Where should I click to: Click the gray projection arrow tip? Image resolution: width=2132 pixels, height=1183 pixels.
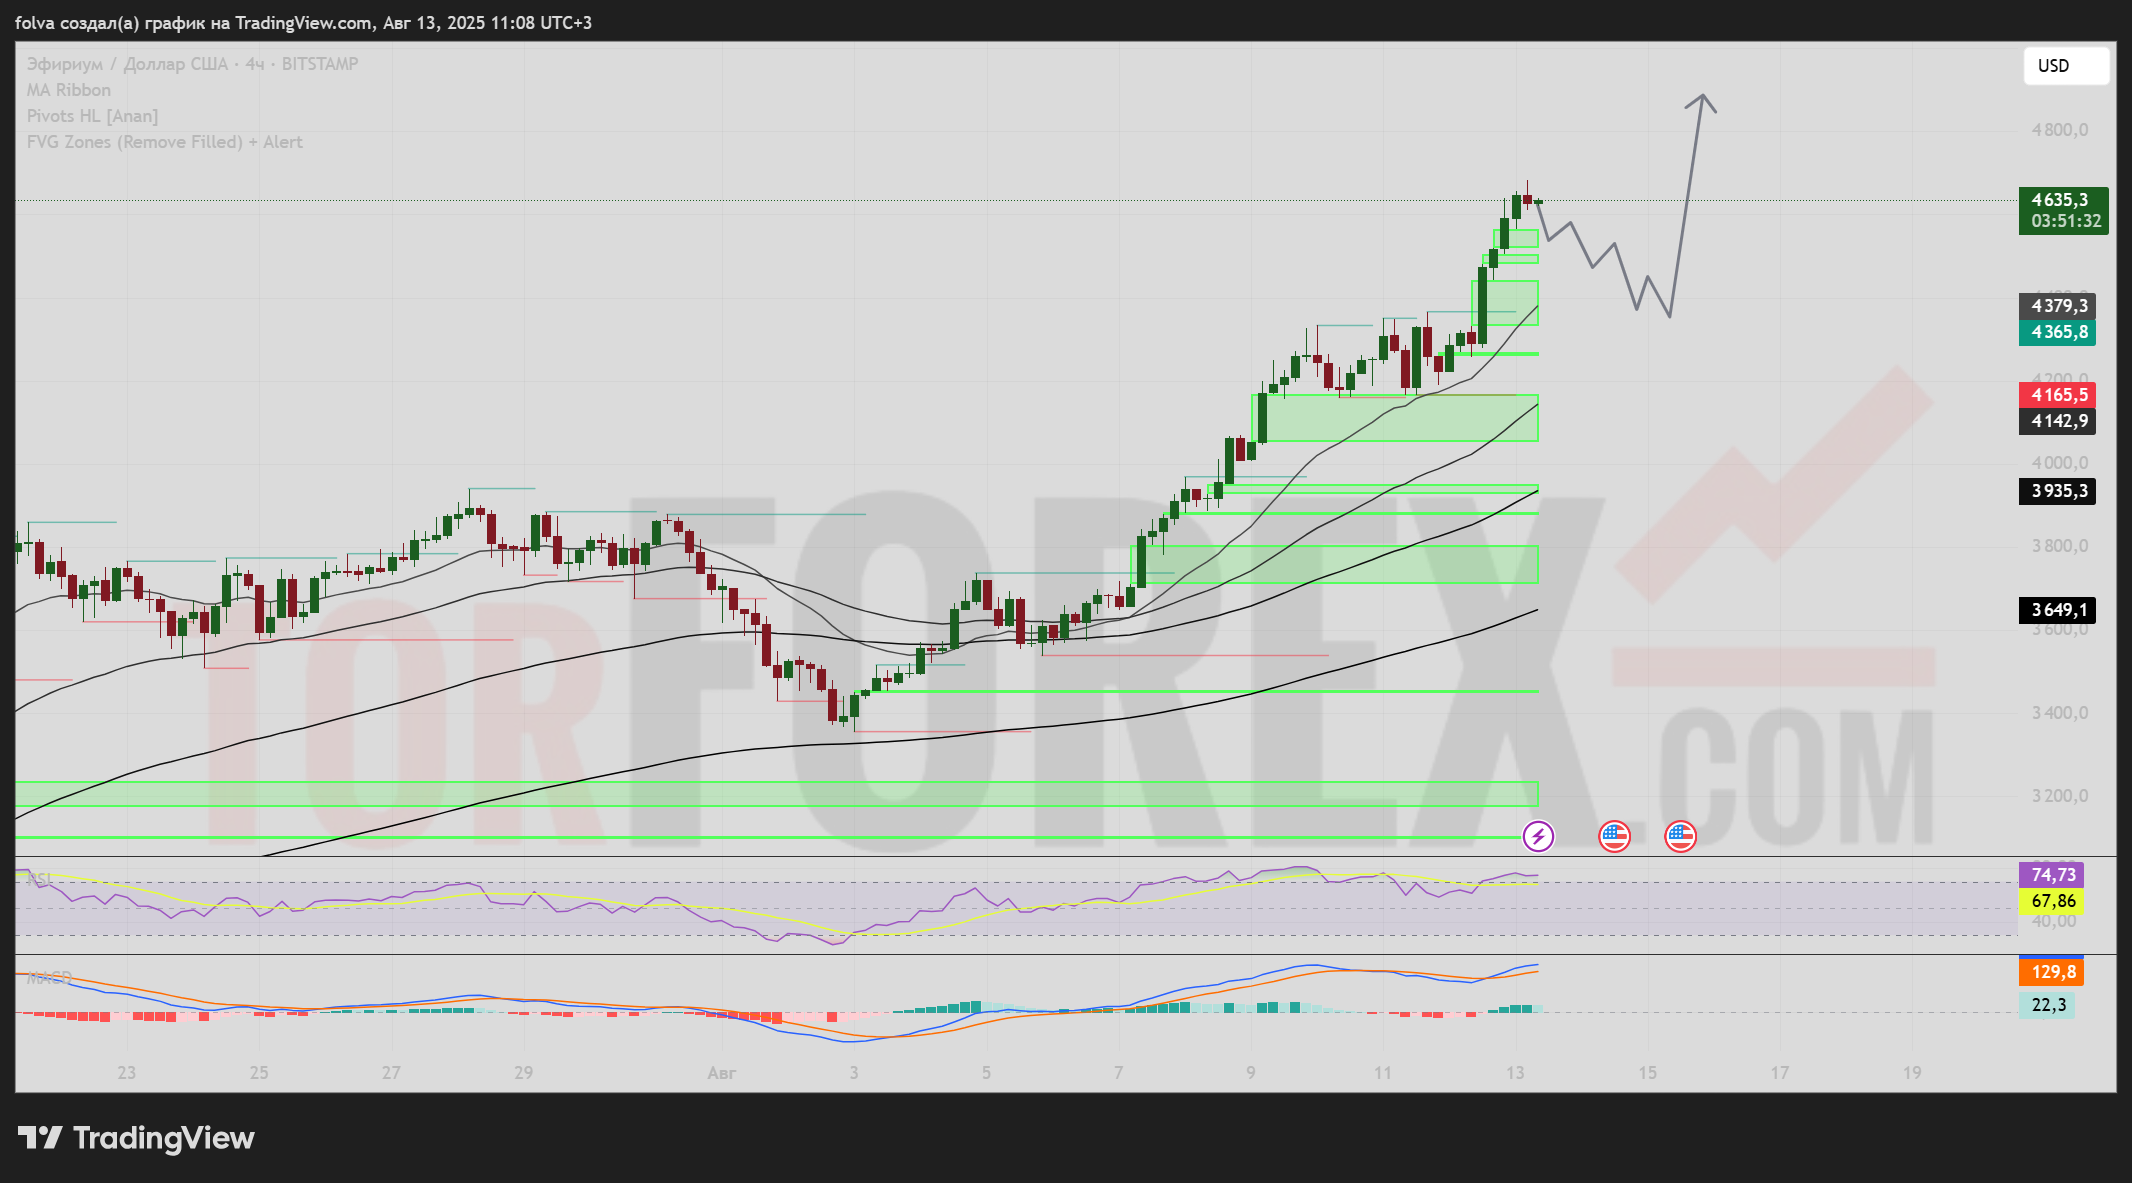(1702, 96)
